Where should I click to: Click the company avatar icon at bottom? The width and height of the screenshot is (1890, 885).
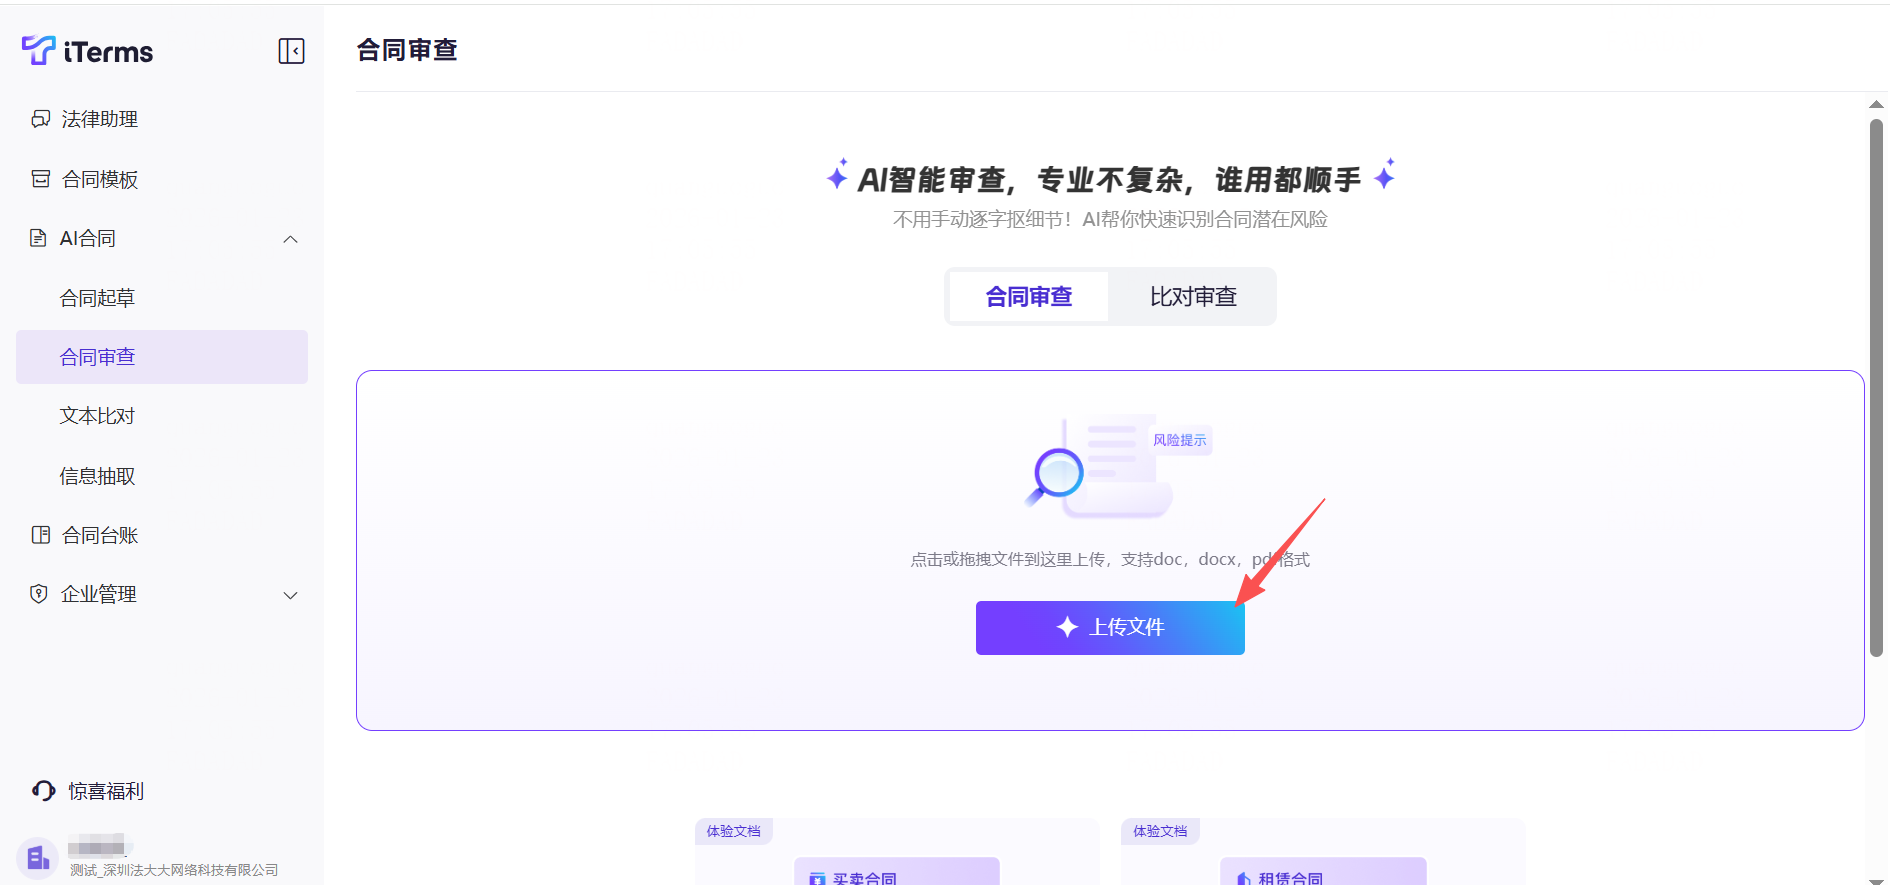37,858
